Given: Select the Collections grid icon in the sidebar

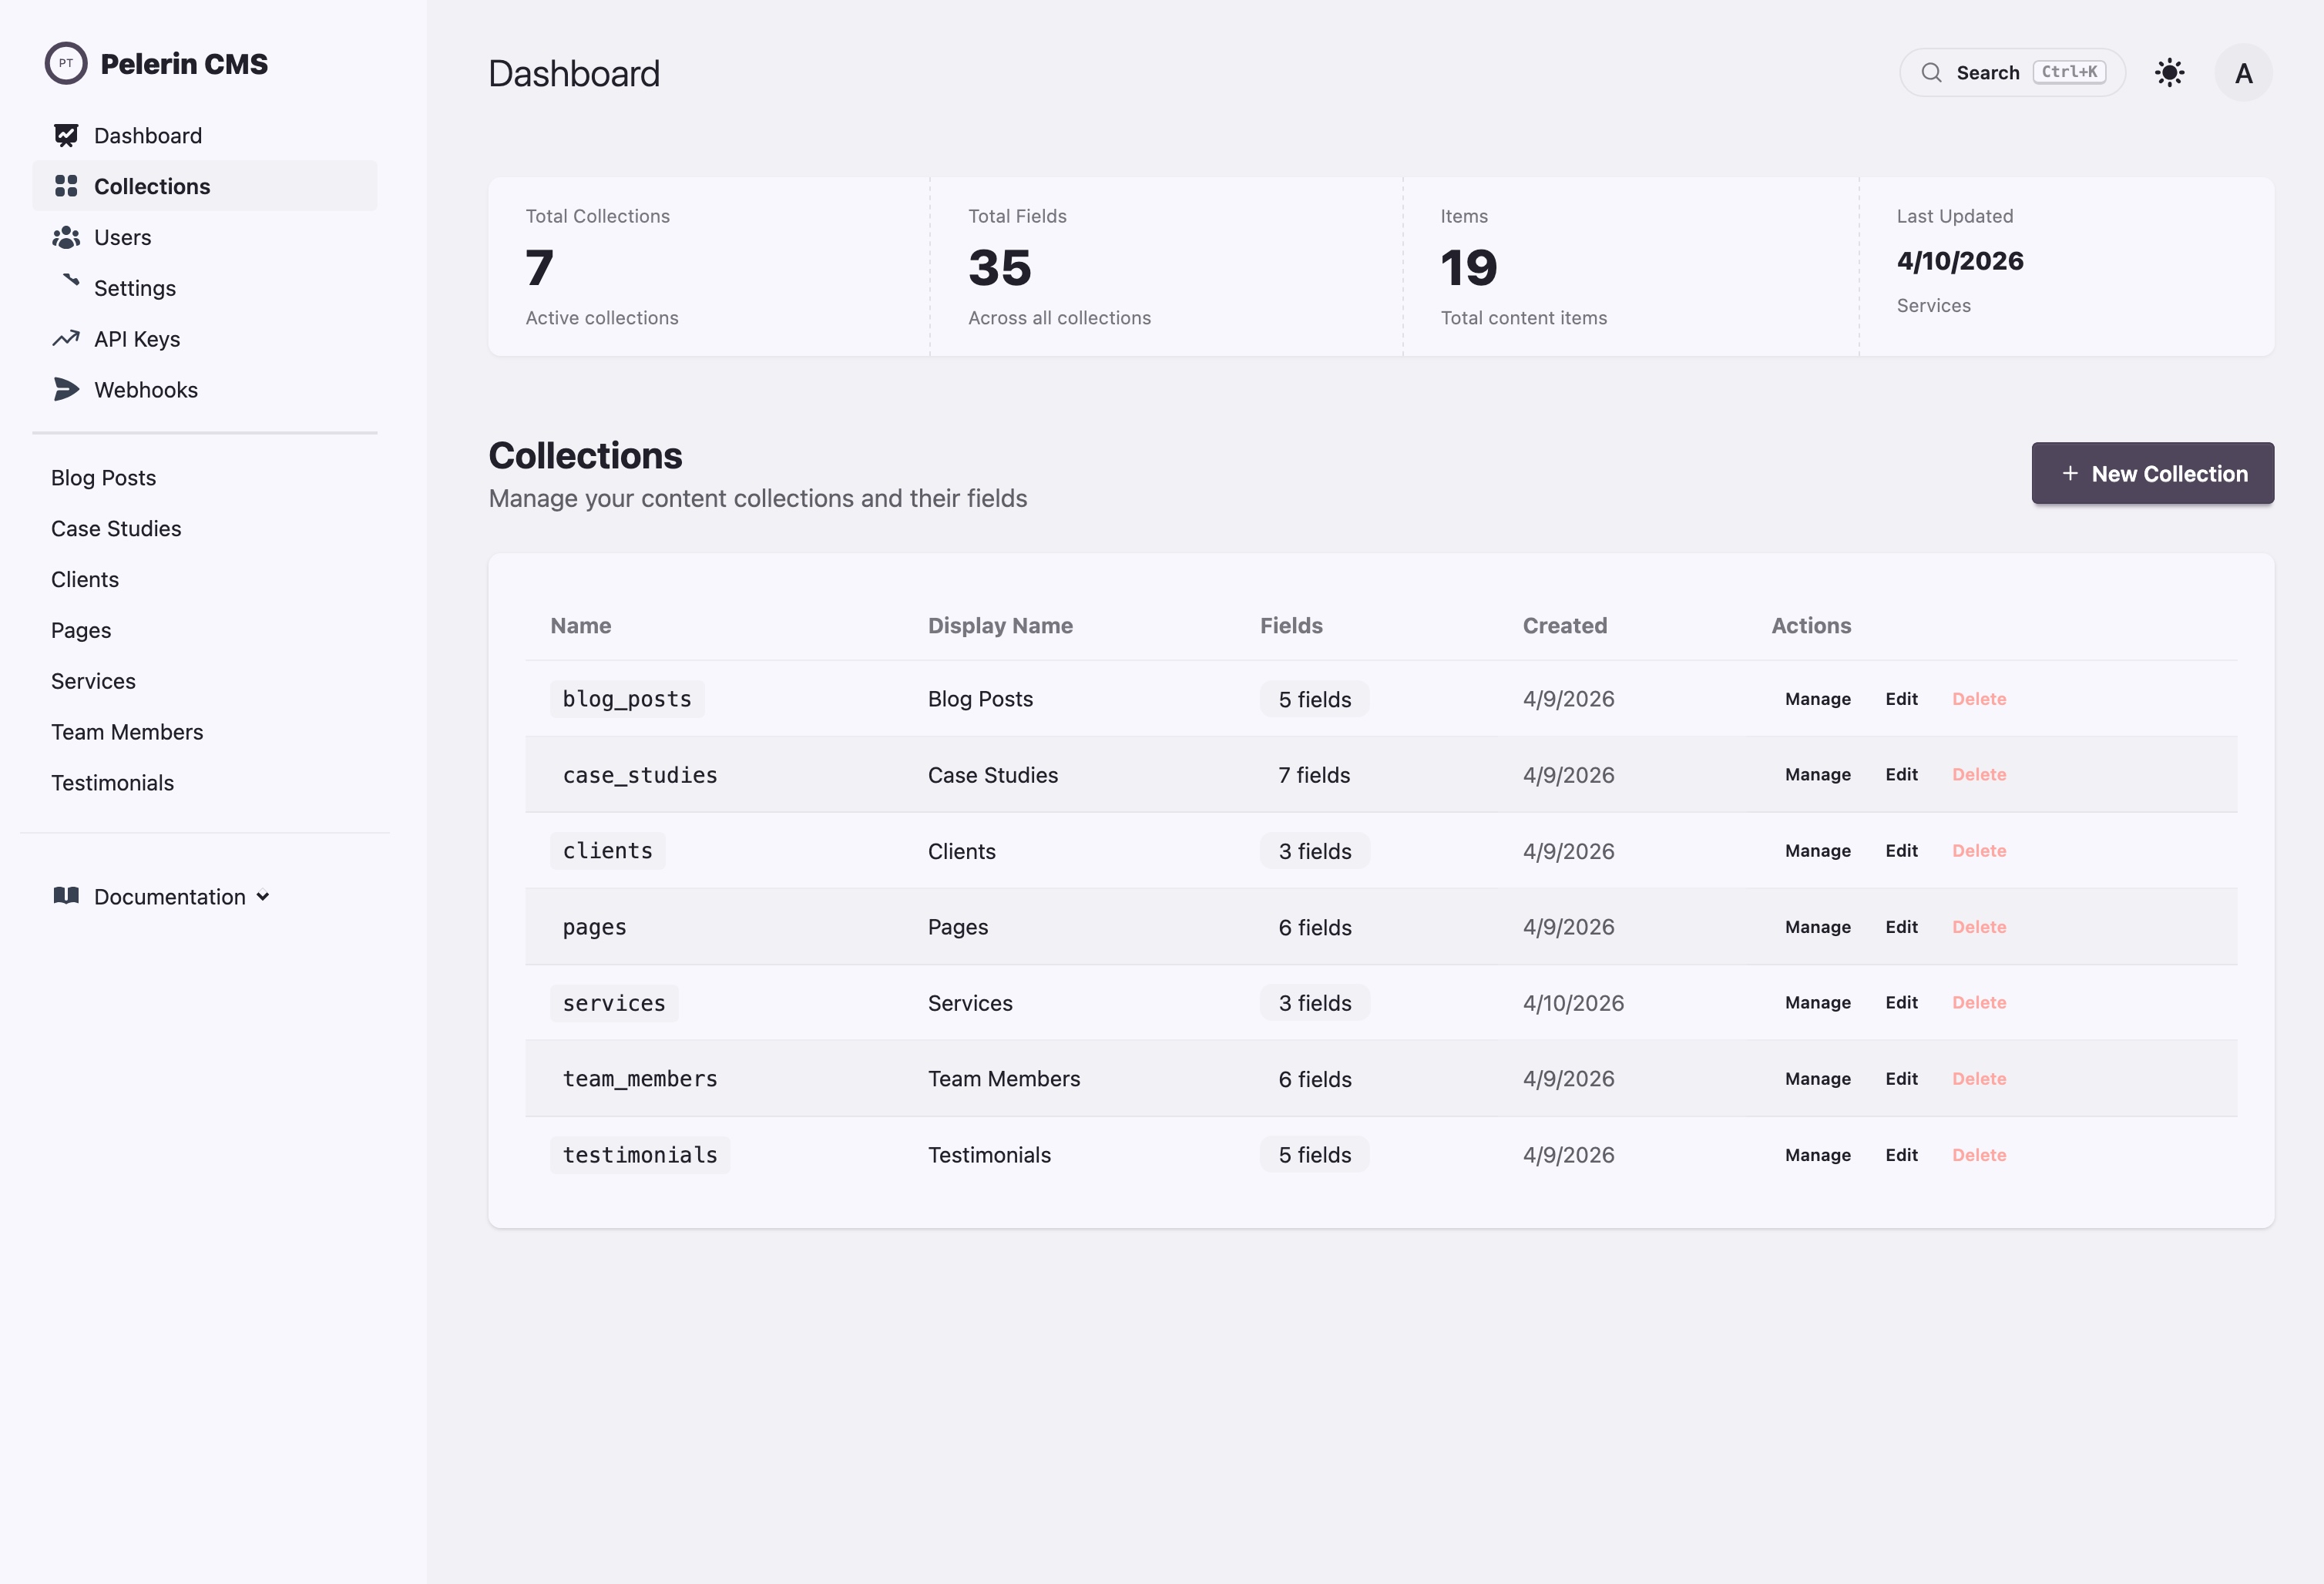Looking at the screenshot, I should click(x=65, y=186).
